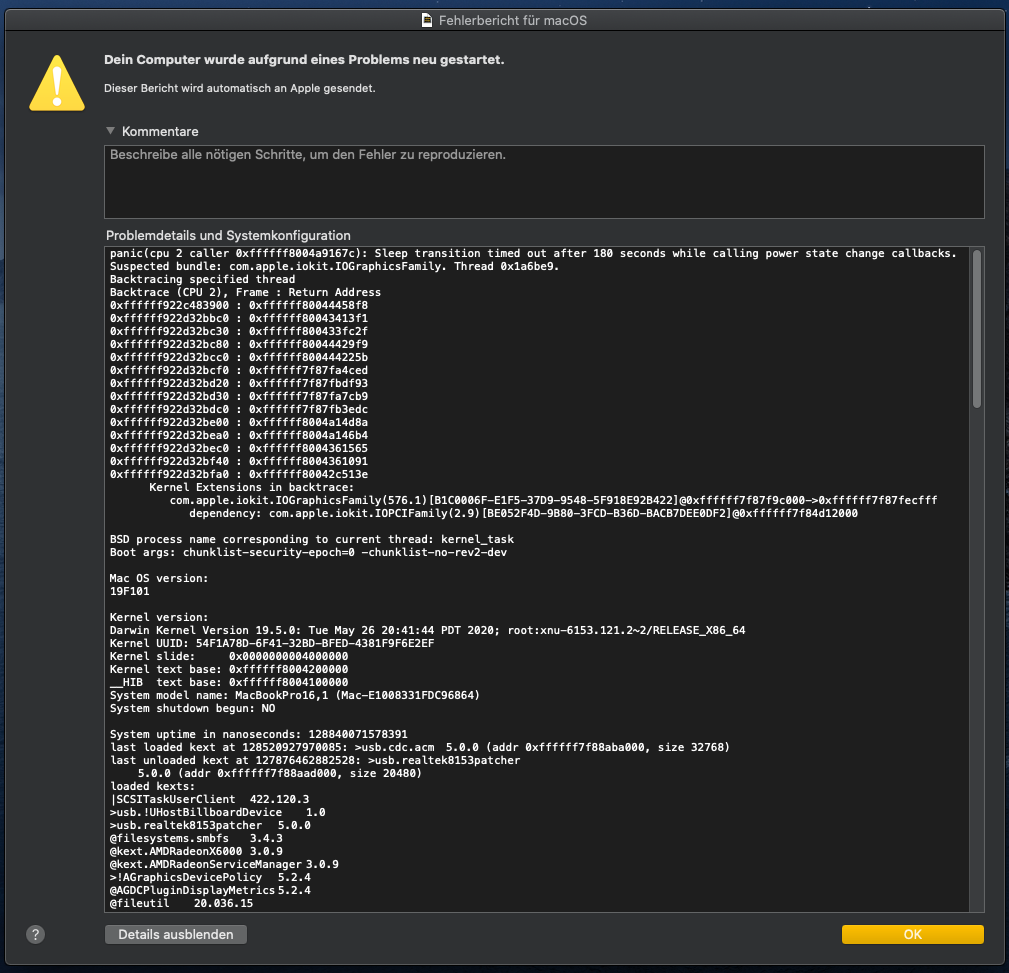The height and width of the screenshot is (973, 1009).
Task: Click the panic(cpu 2 caller...) line
Action: pos(533,254)
